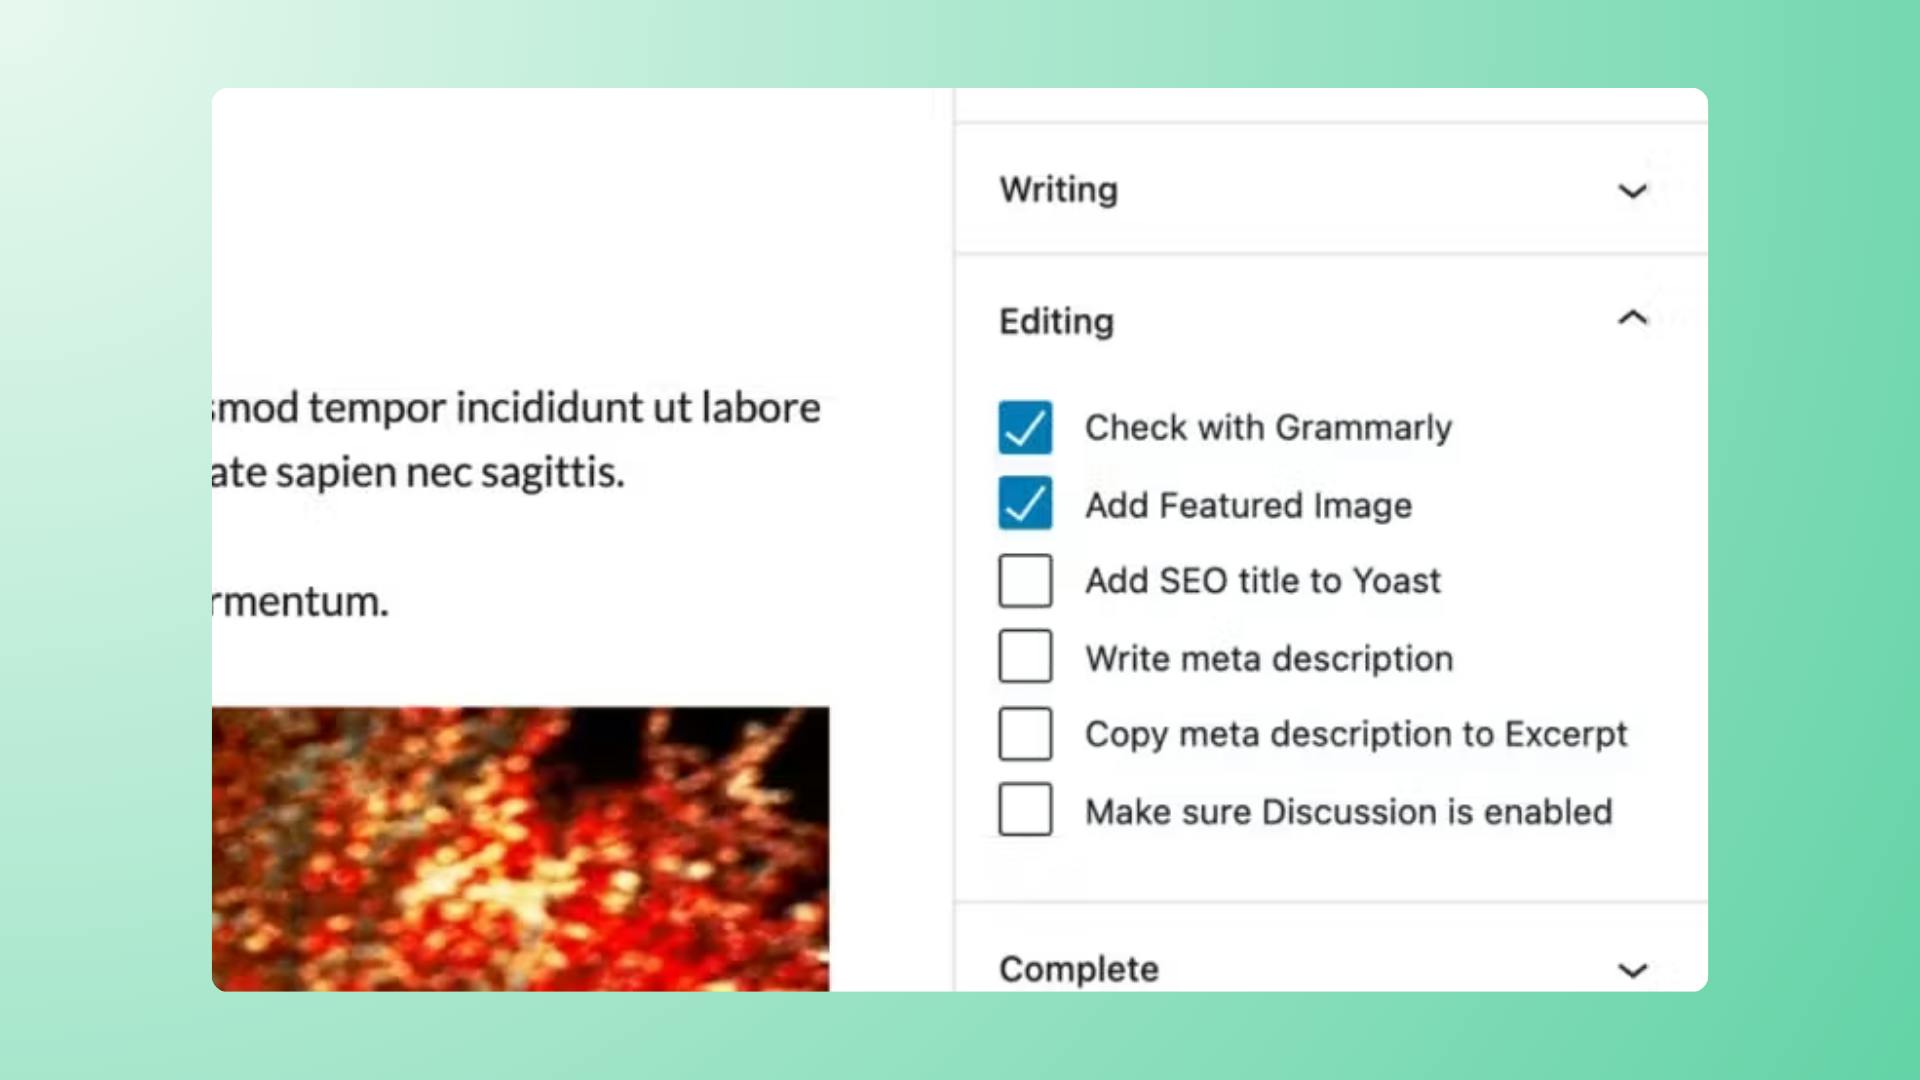Viewport: 1920px width, 1080px height.
Task: Click the paragraph text containing tempor incididunt
Action: point(516,440)
